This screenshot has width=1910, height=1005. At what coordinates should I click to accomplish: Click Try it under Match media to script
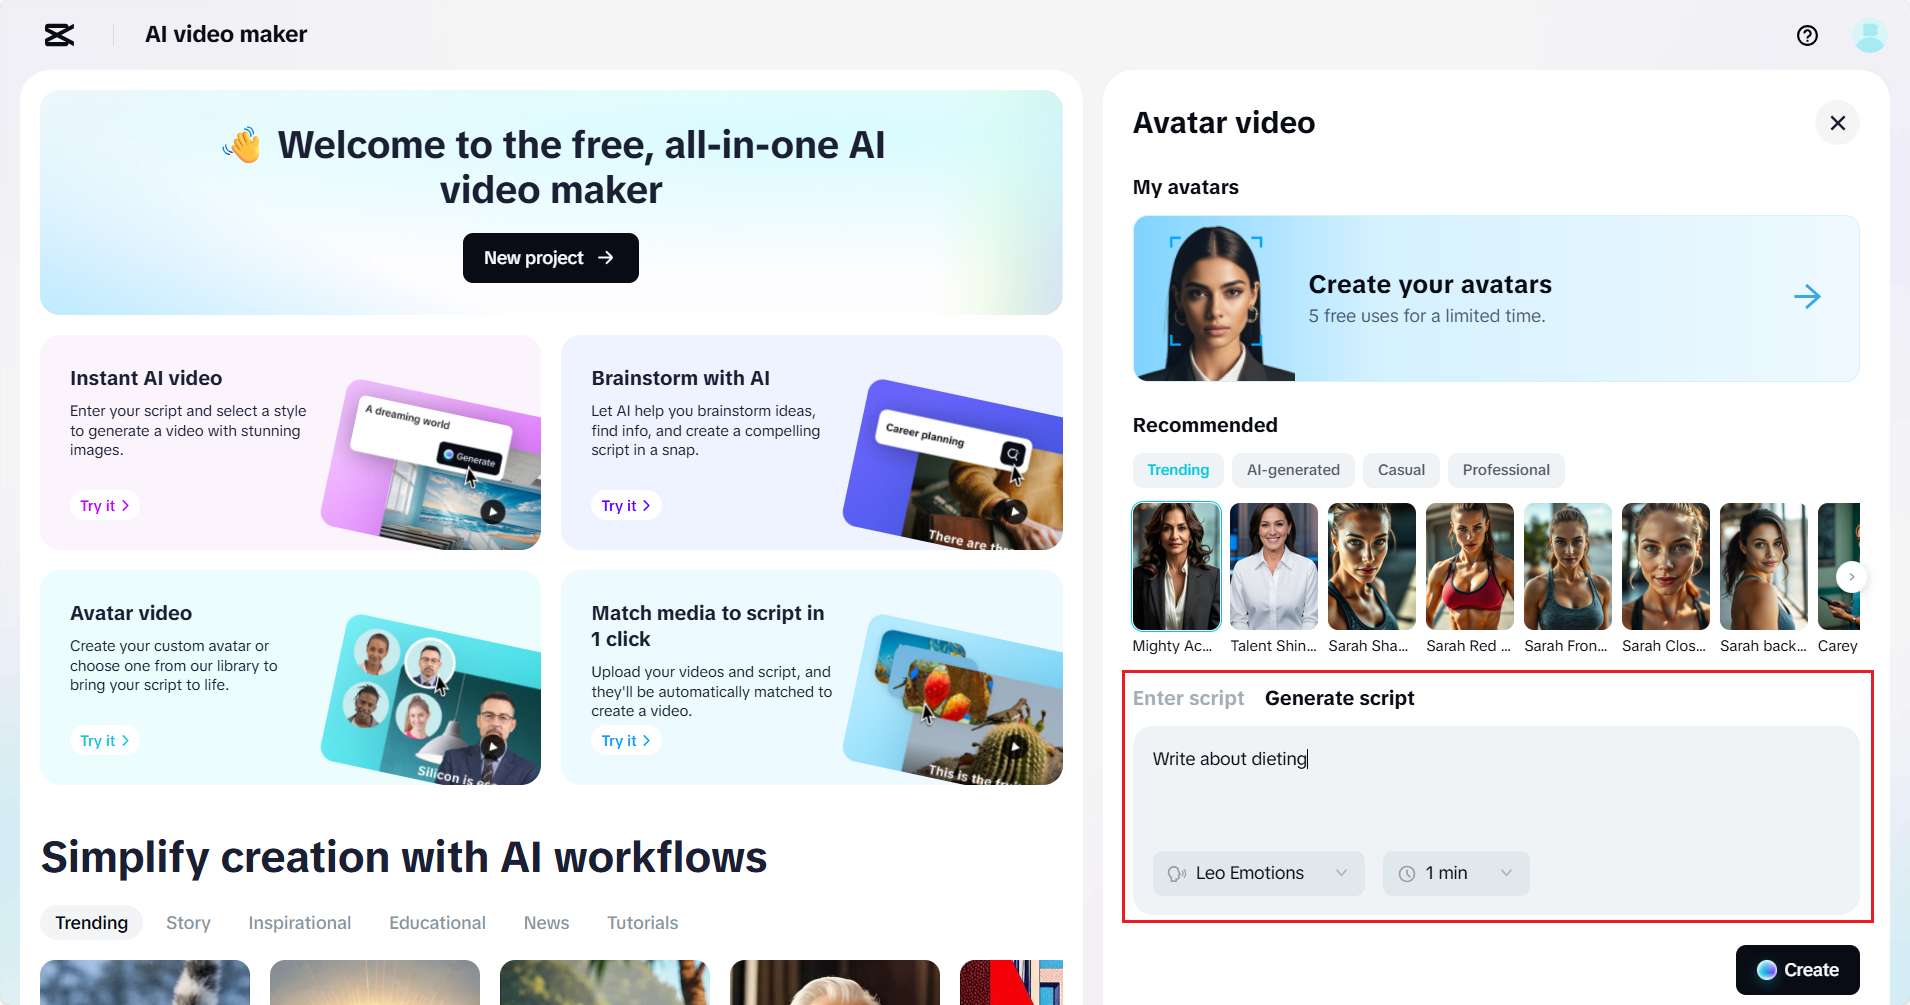click(x=626, y=741)
